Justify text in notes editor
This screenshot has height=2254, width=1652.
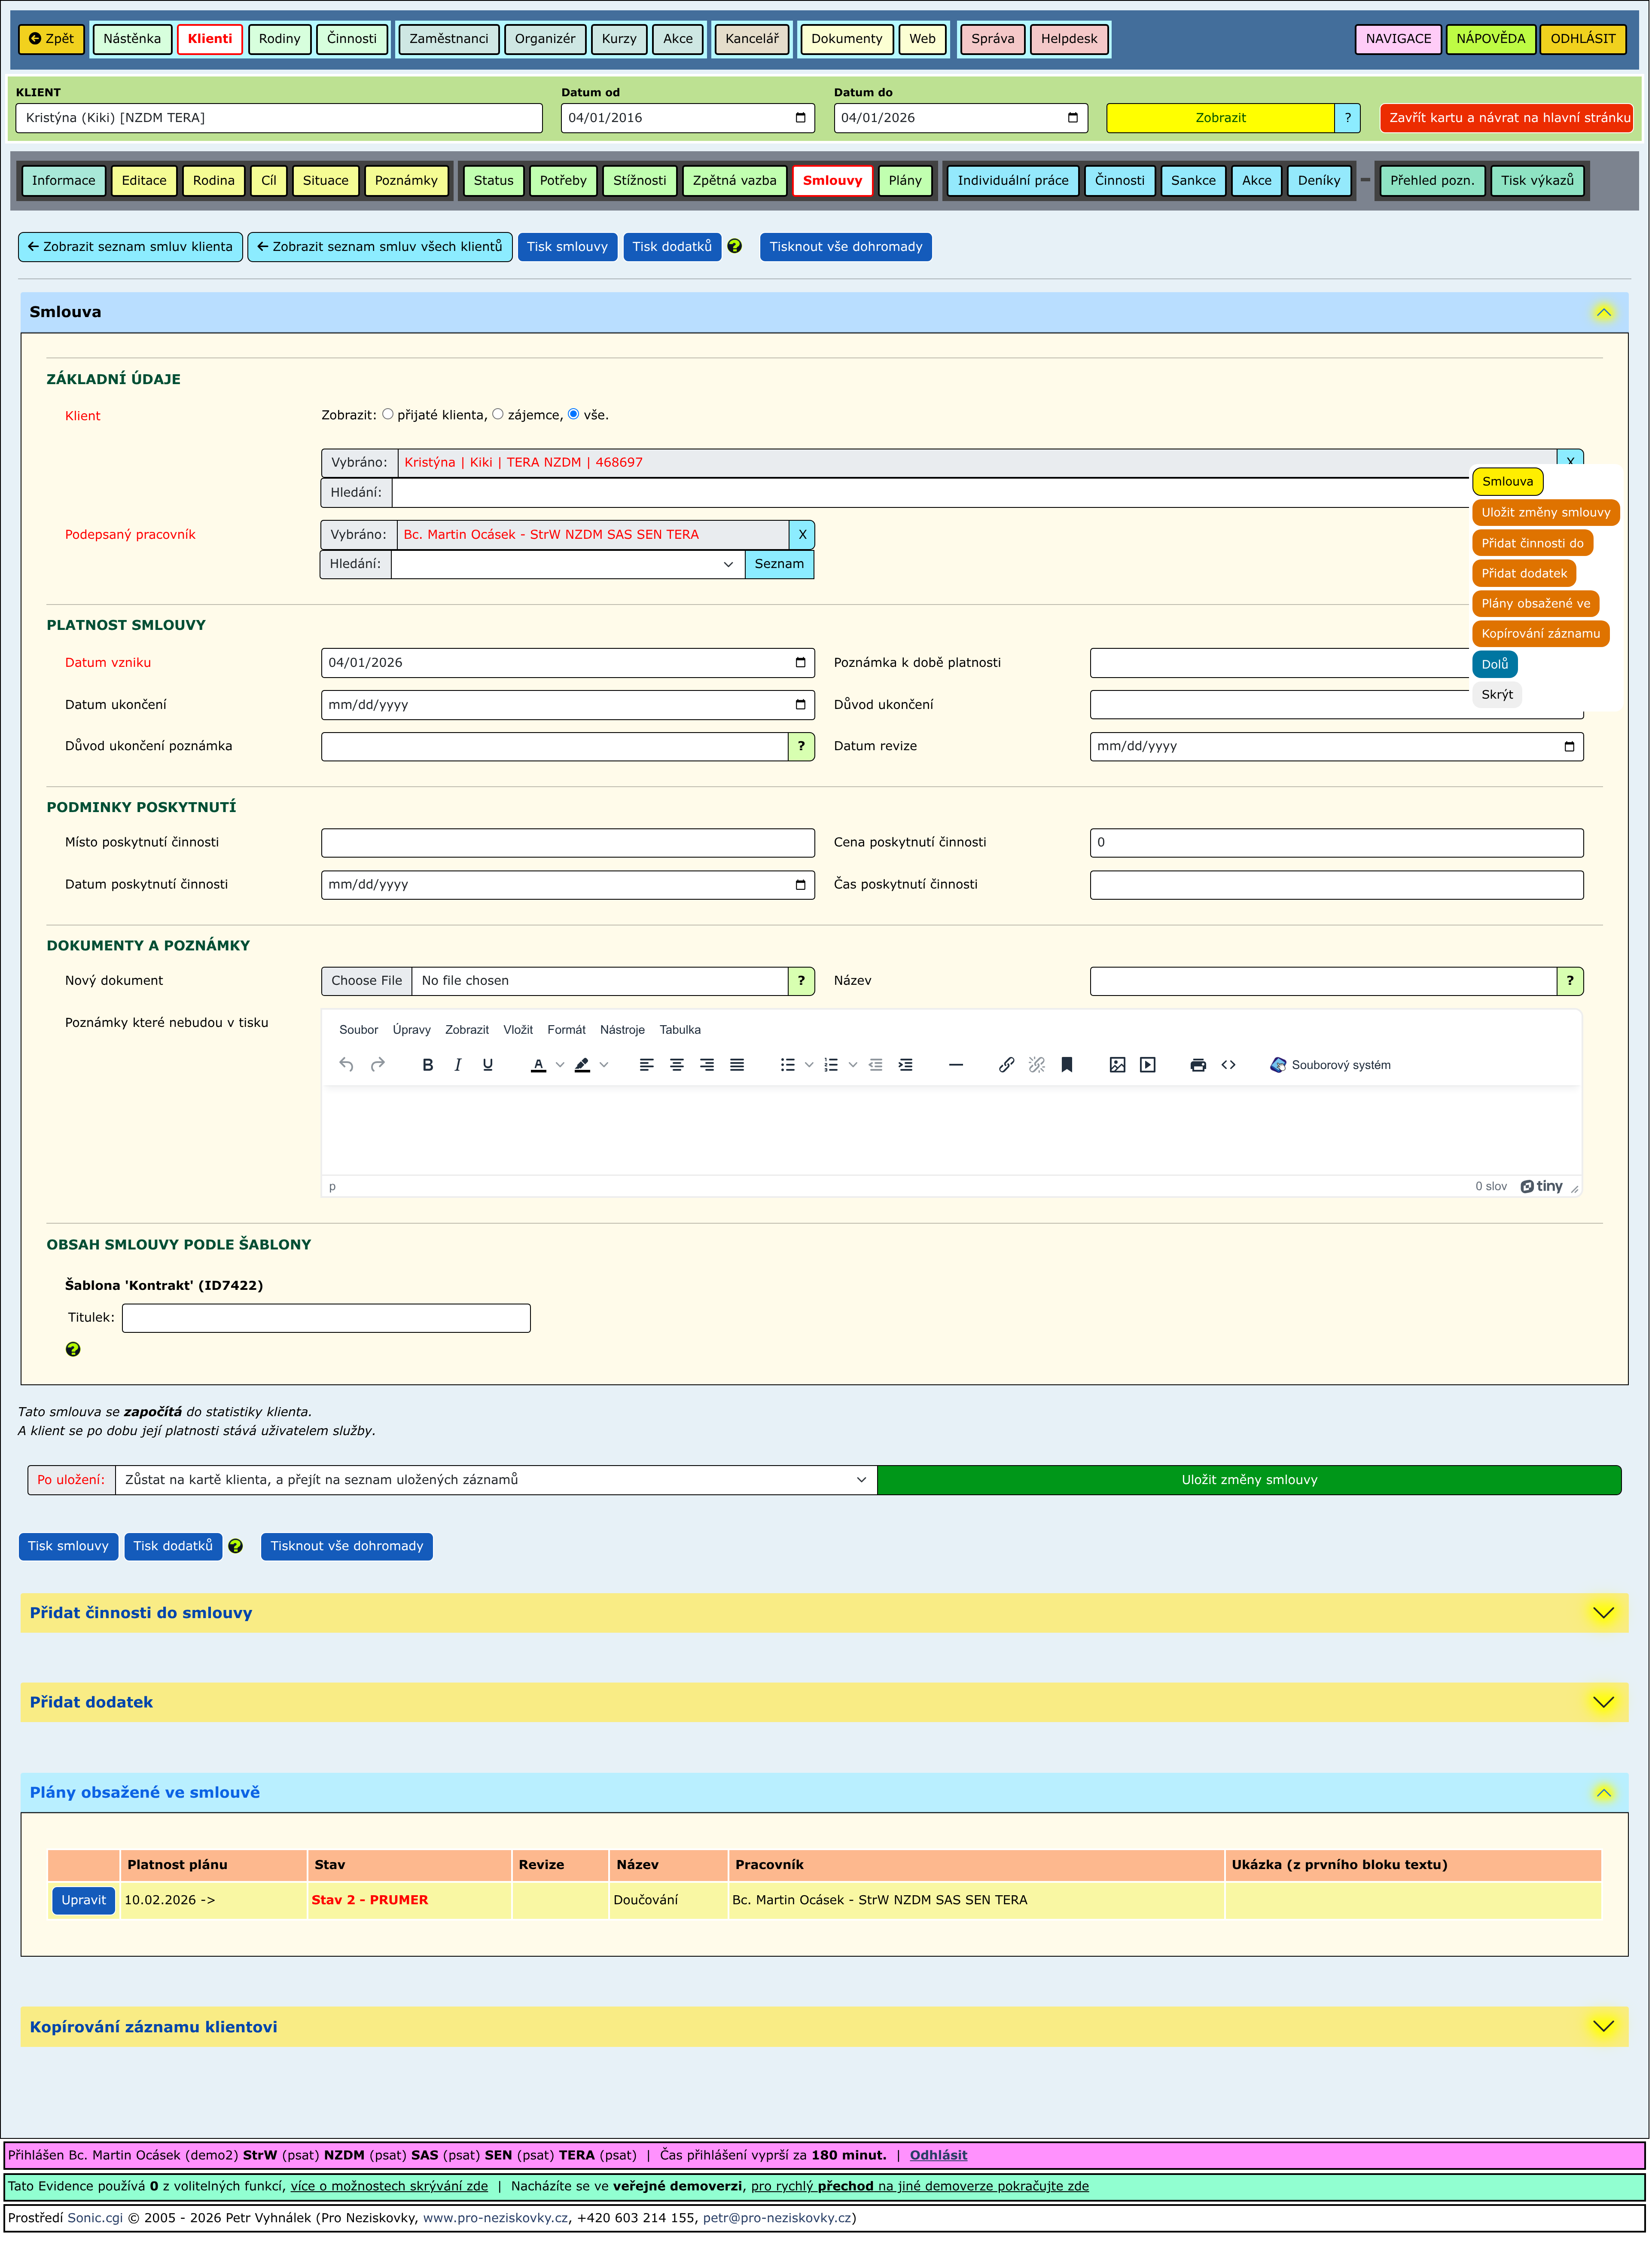click(x=737, y=1065)
